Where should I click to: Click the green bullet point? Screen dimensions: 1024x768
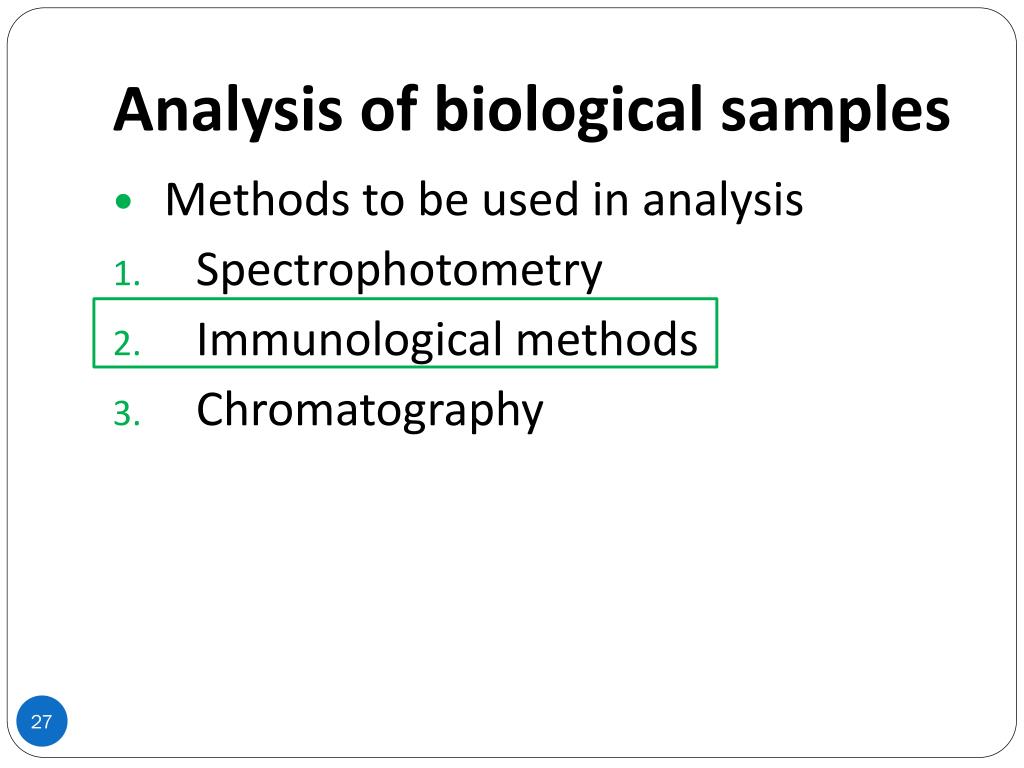click(x=123, y=201)
